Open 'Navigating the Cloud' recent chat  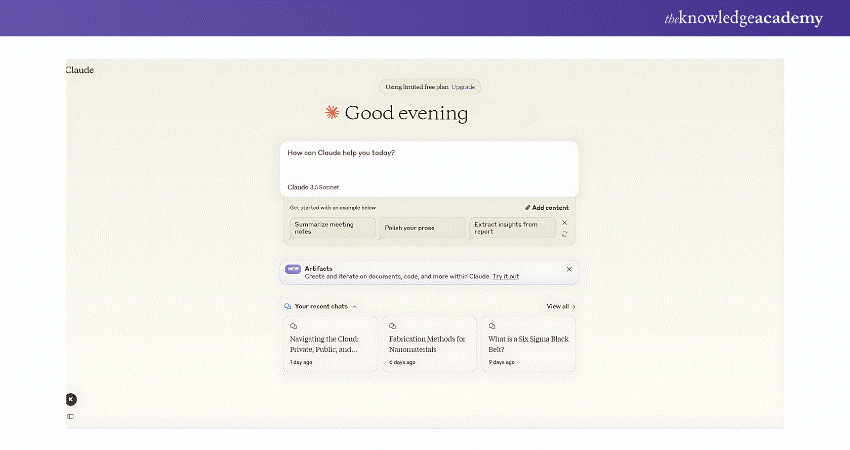[330, 344]
